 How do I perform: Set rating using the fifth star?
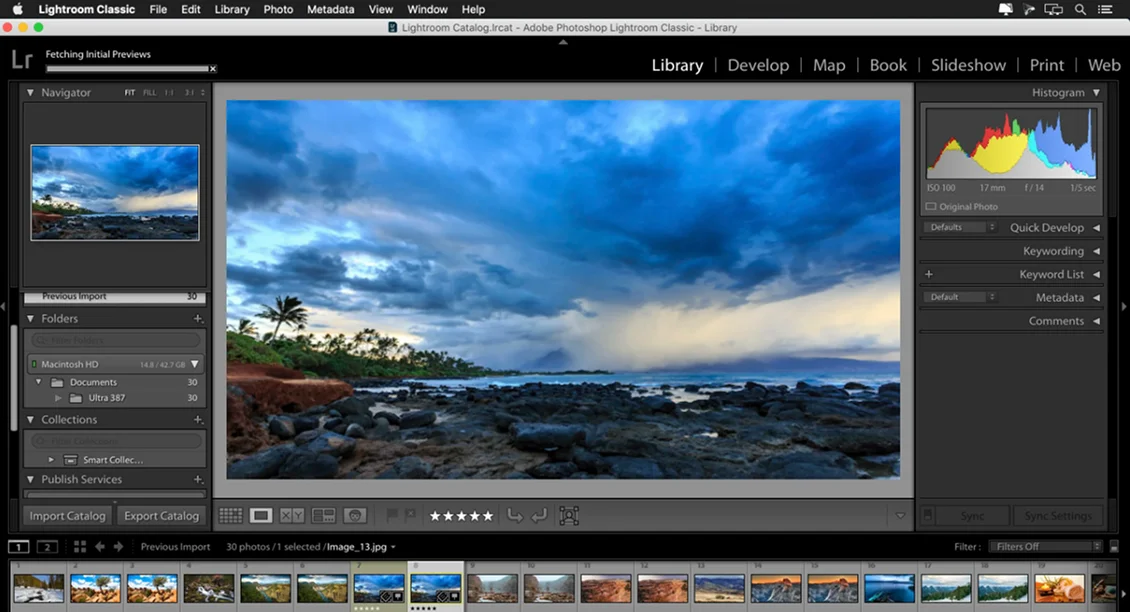(488, 516)
